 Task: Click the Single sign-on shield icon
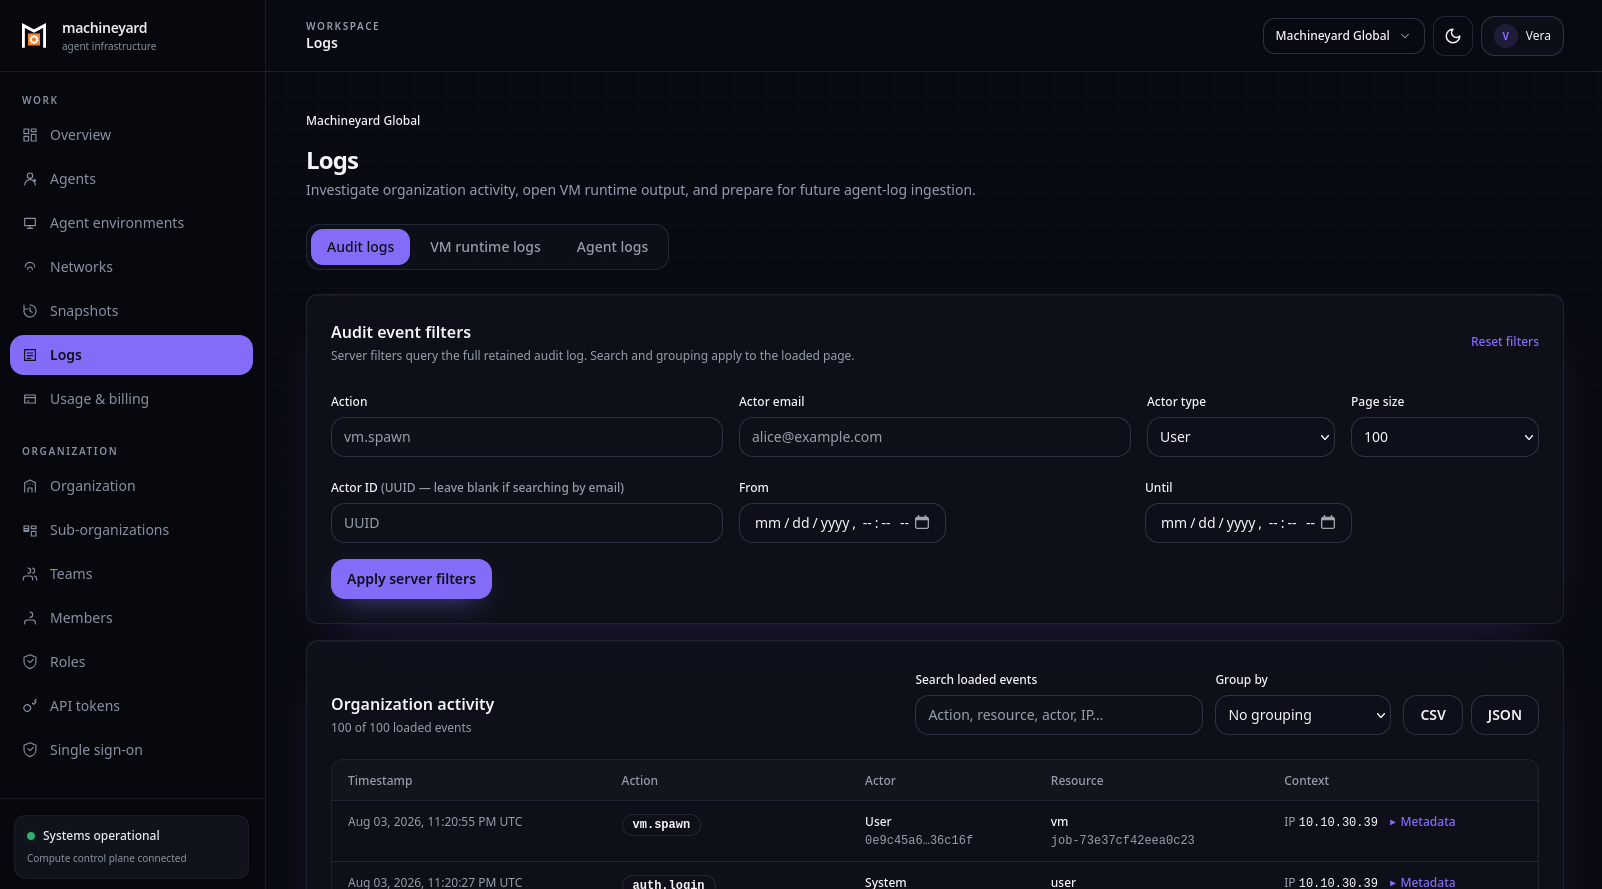coord(30,750)
